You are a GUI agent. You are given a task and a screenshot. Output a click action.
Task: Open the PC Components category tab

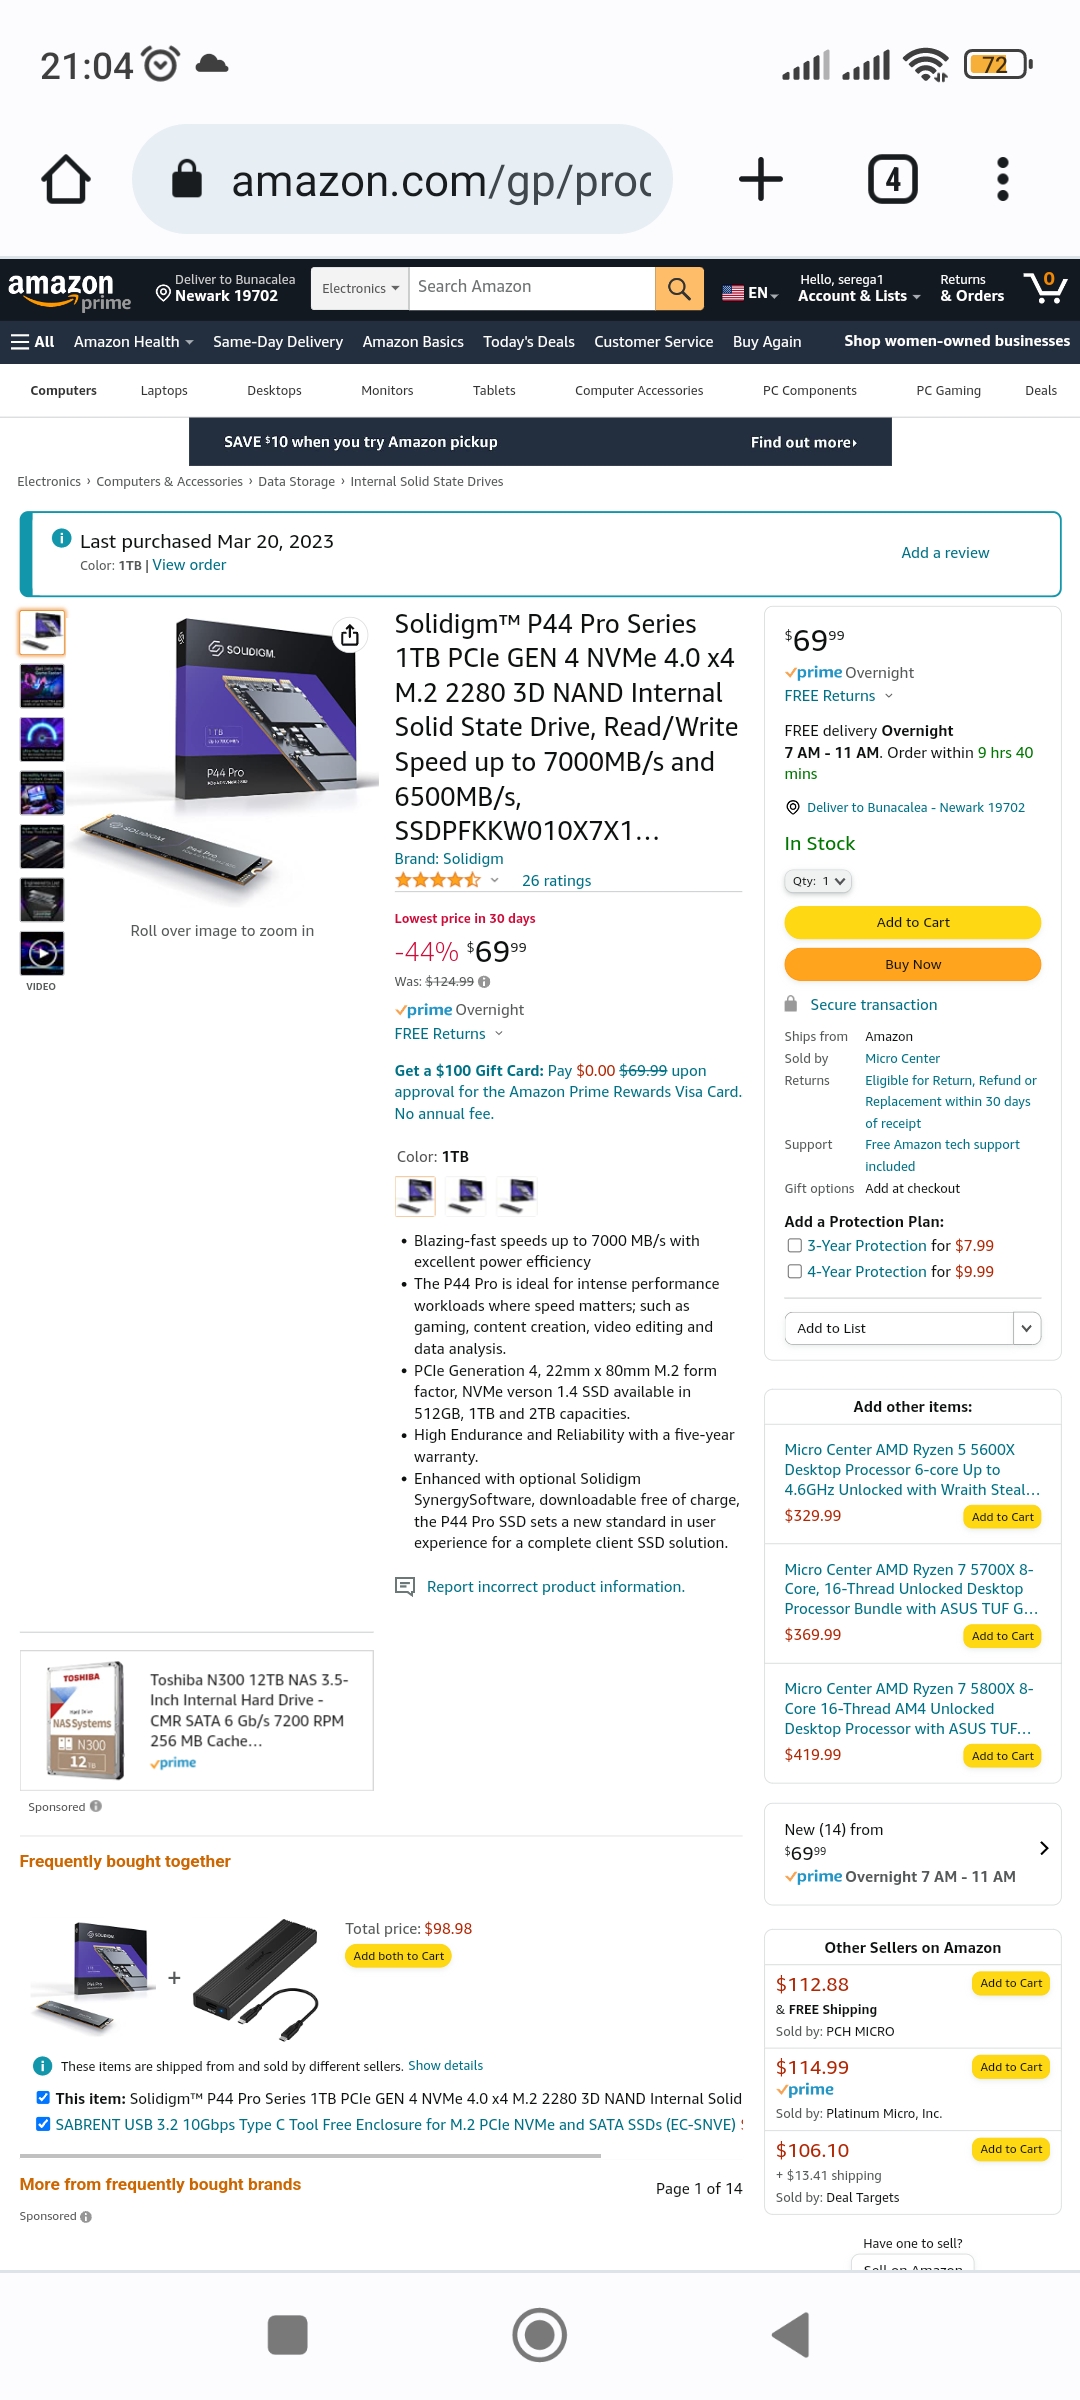(810, 391)
